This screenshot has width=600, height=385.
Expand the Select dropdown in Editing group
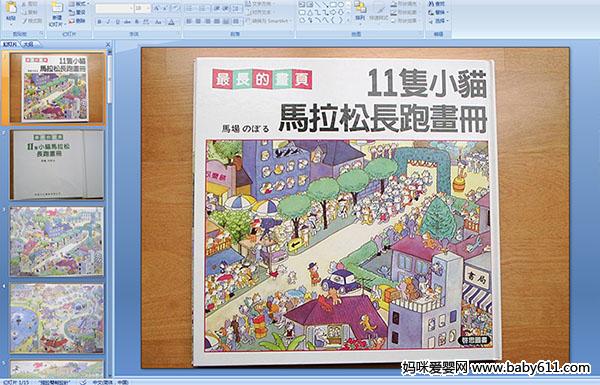438,21
